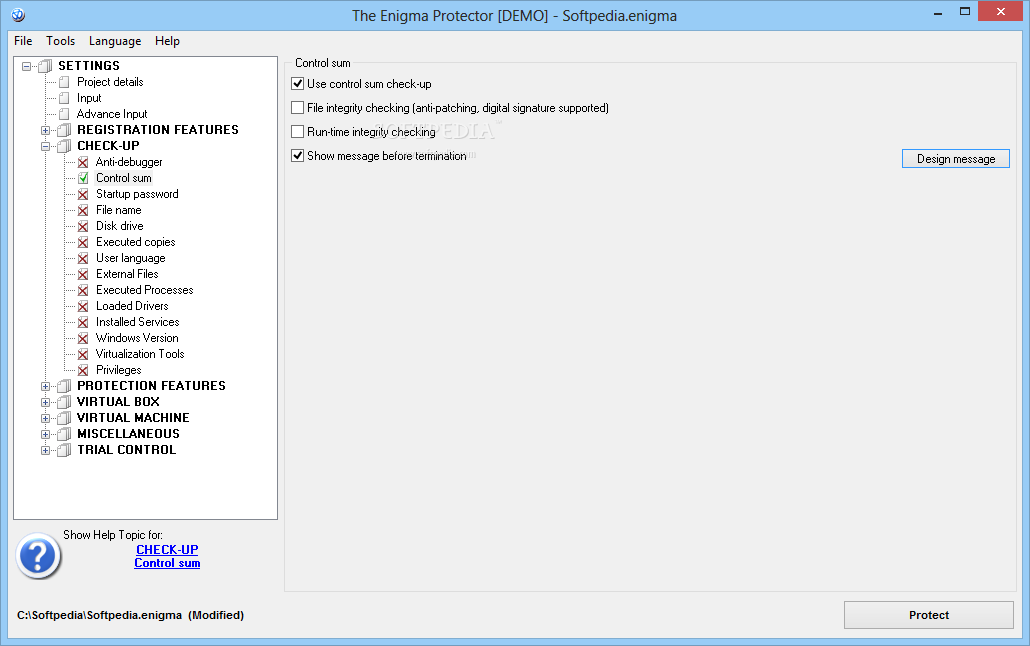The height and width of the screenshot is (646, 1030).
Task: Click the blue question mark help icon
Action: [38, 556]
